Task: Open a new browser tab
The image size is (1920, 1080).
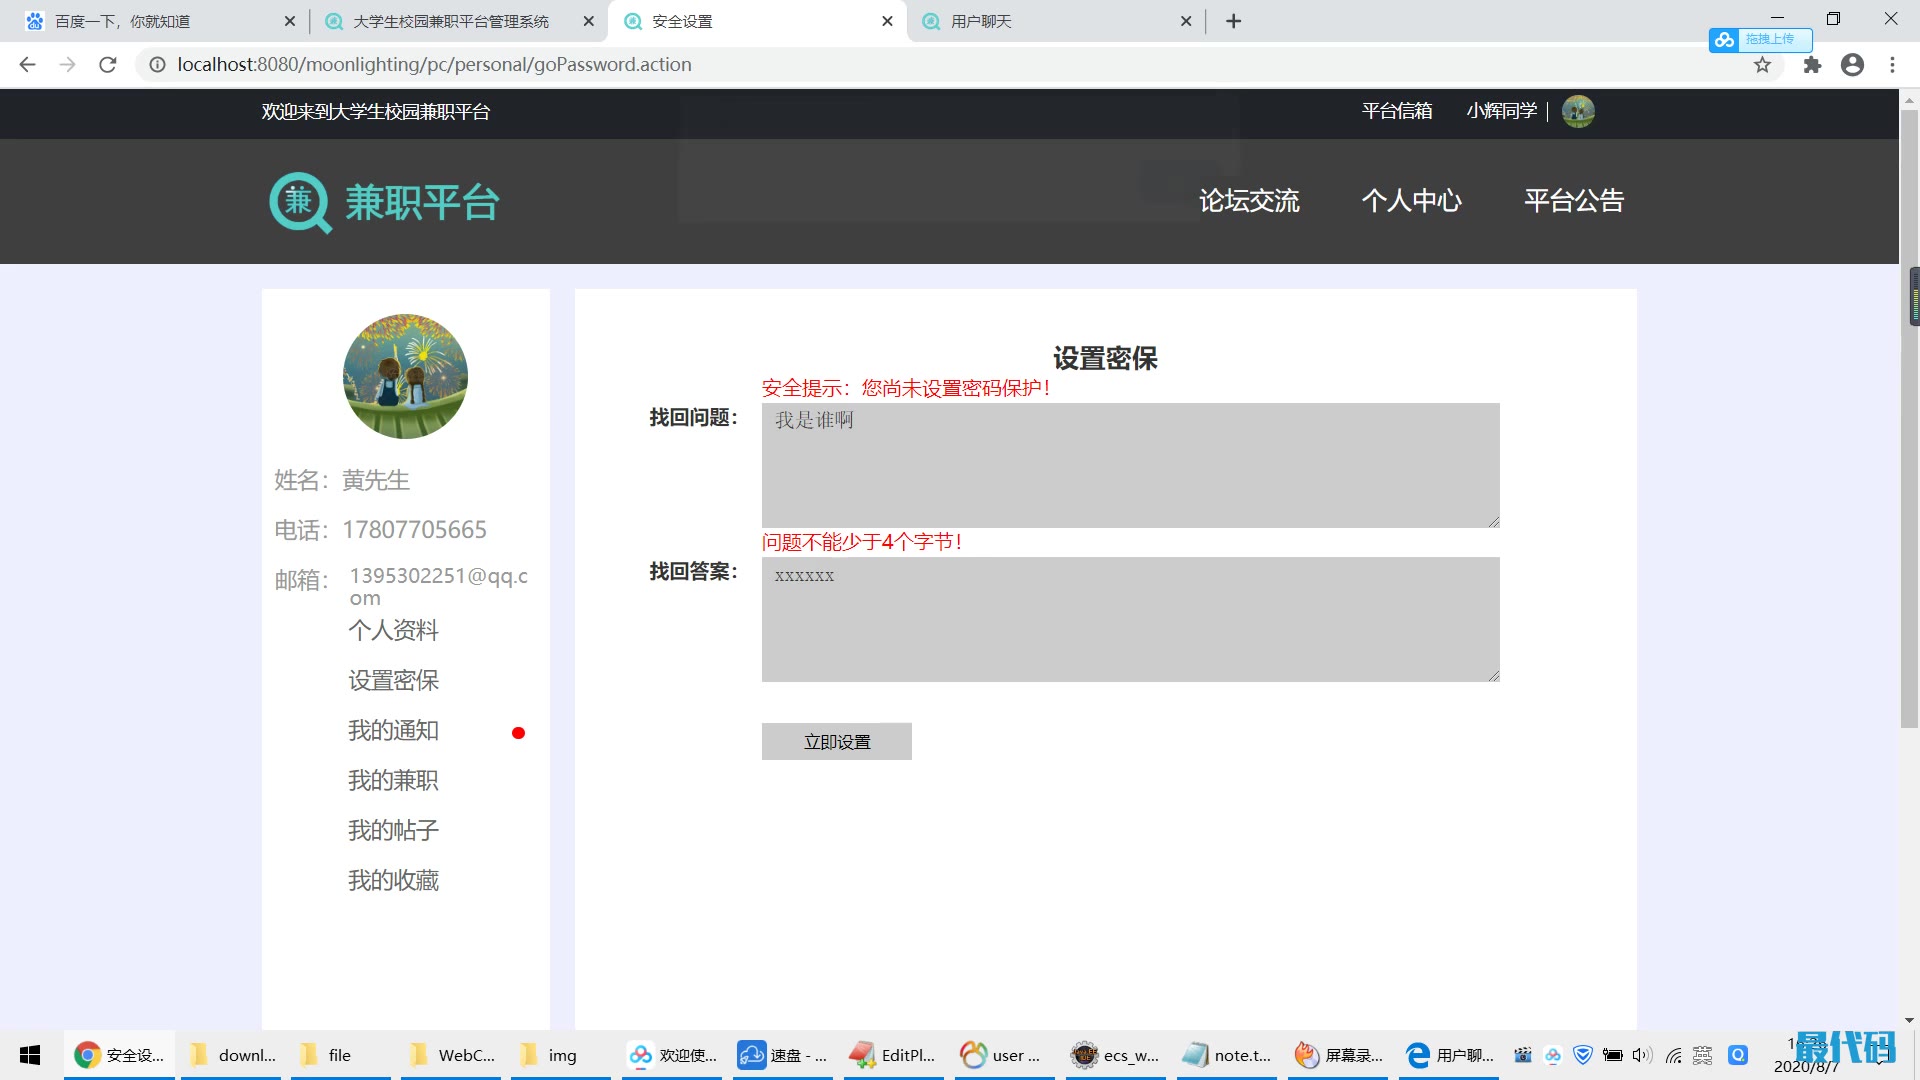Action: [x=1233, y=21]
